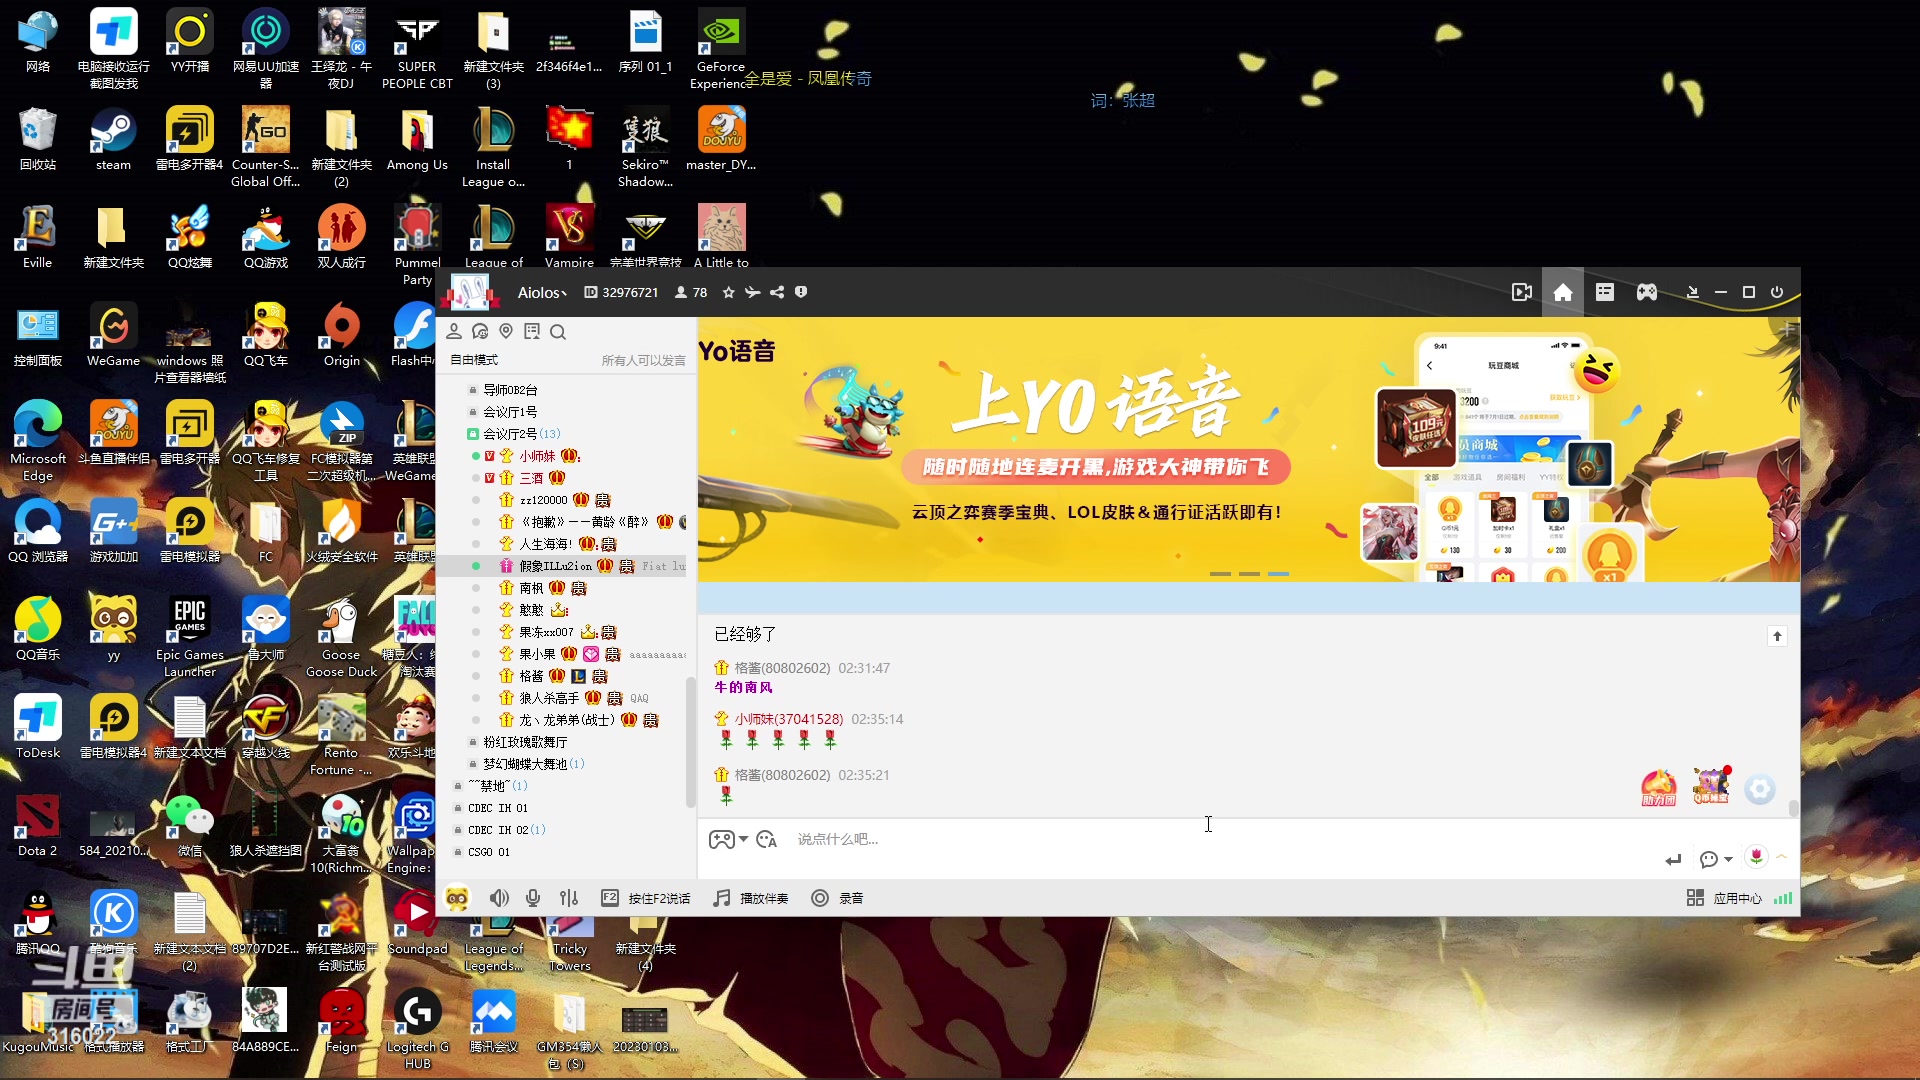Select user 狼人杀高手 in channel list
The width and height of the screenshot is (1920, 1080).
click(548, 698)
